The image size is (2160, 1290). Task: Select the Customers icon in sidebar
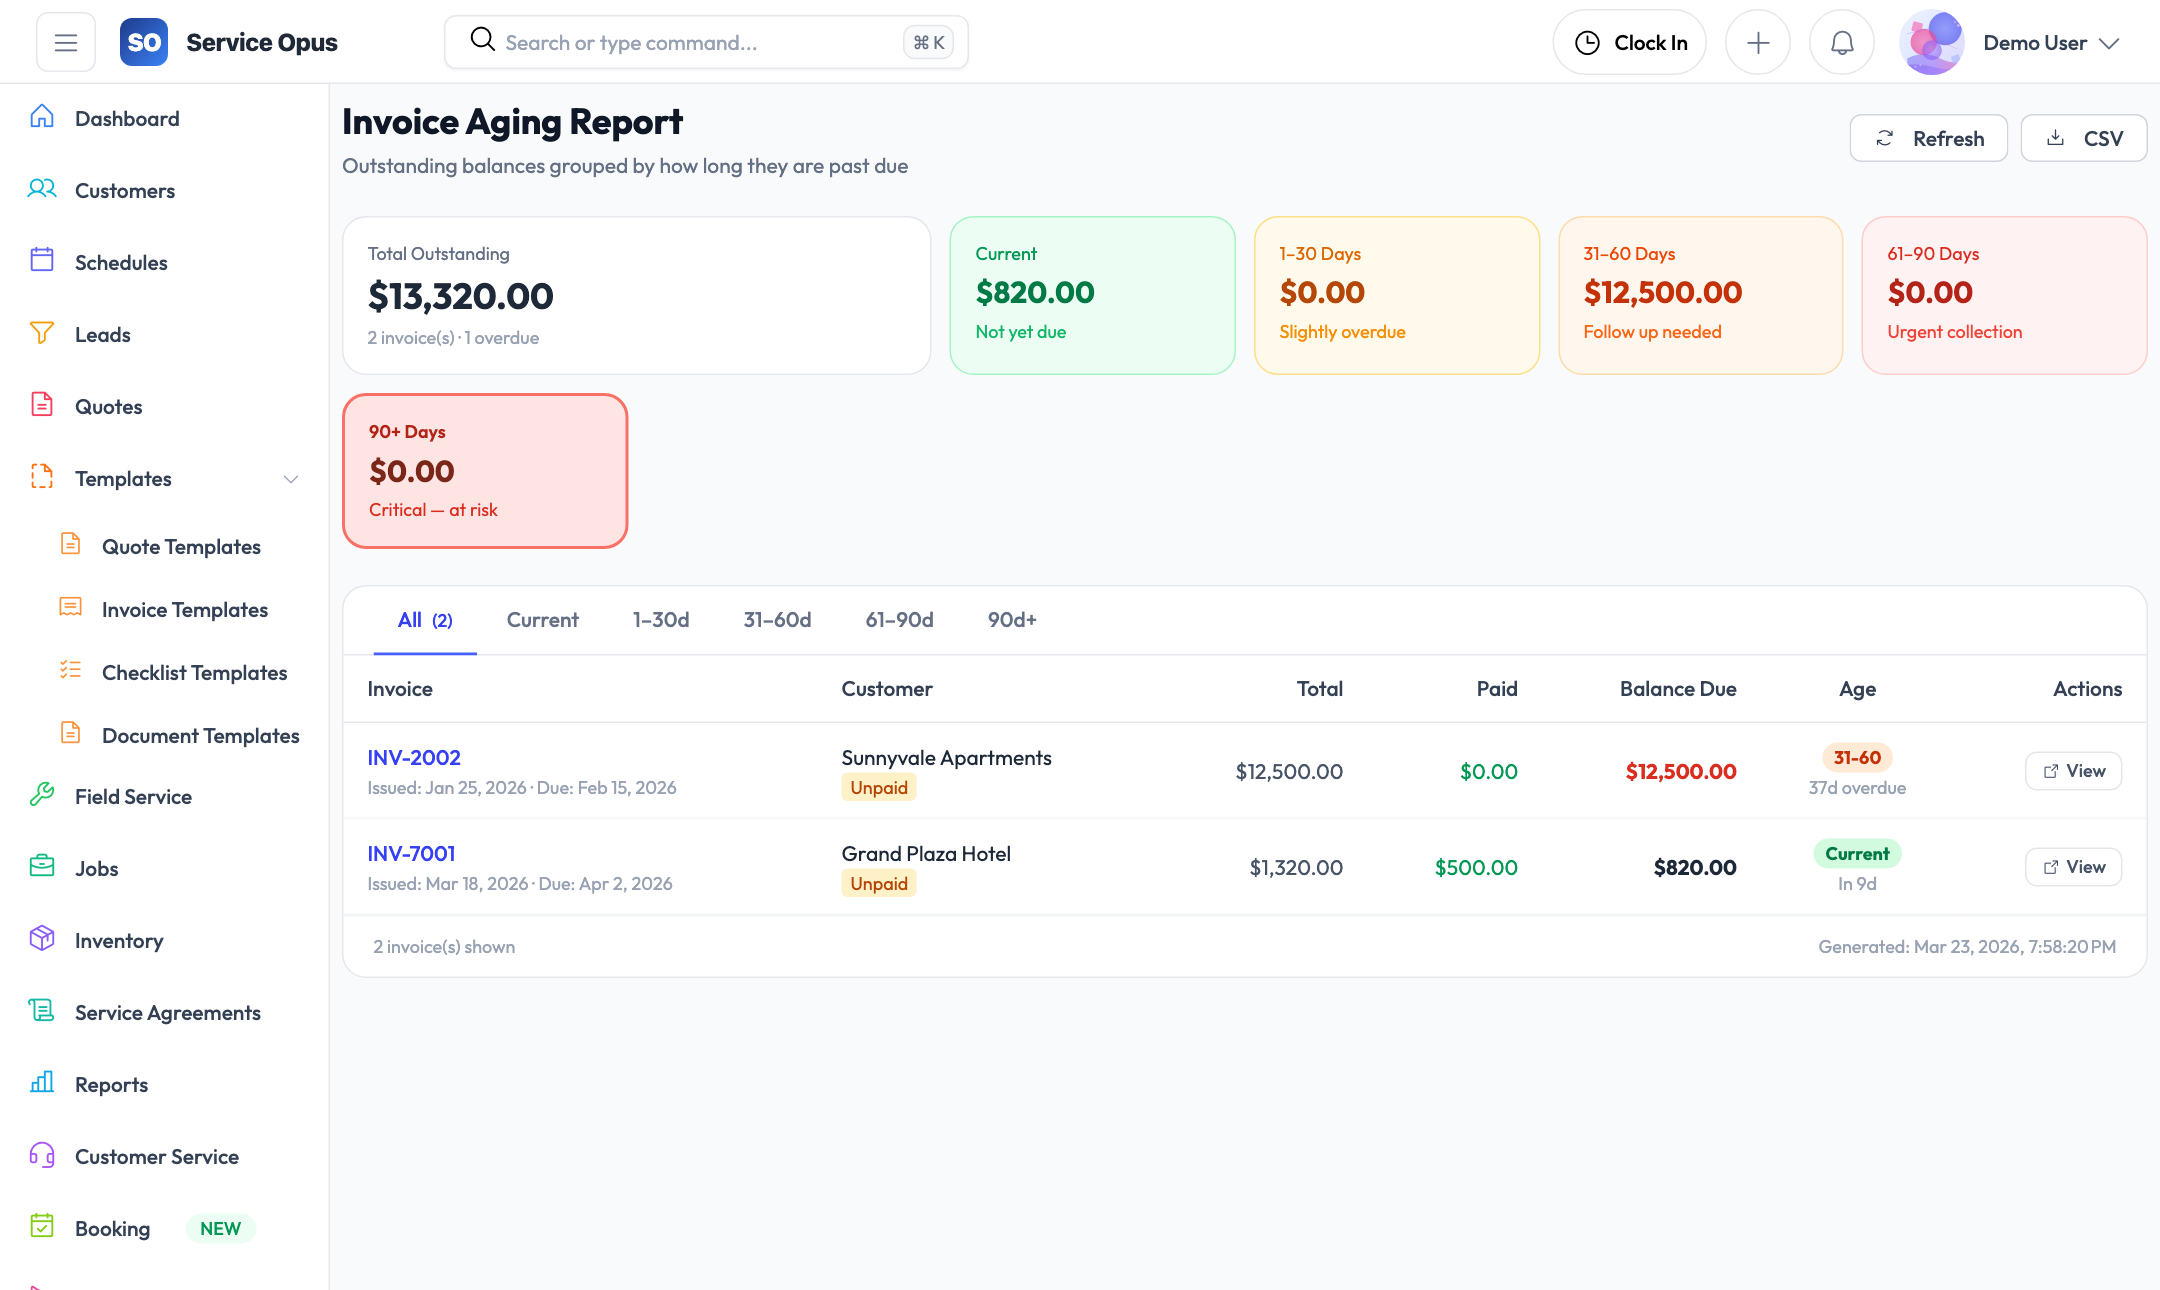click(x=42, y=189)
